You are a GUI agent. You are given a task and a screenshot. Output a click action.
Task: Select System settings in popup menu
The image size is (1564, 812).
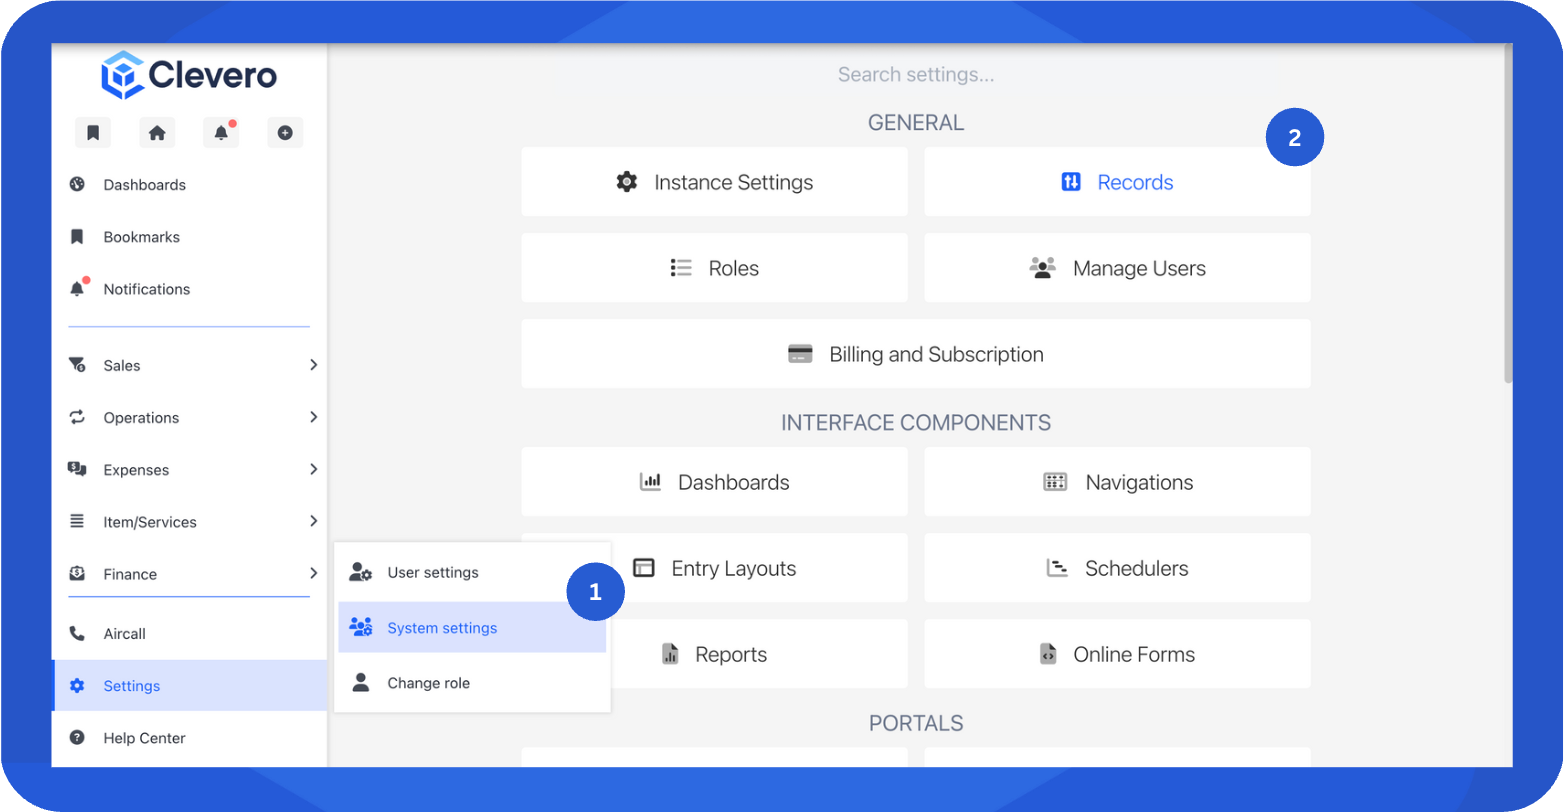tap(472, 627)
